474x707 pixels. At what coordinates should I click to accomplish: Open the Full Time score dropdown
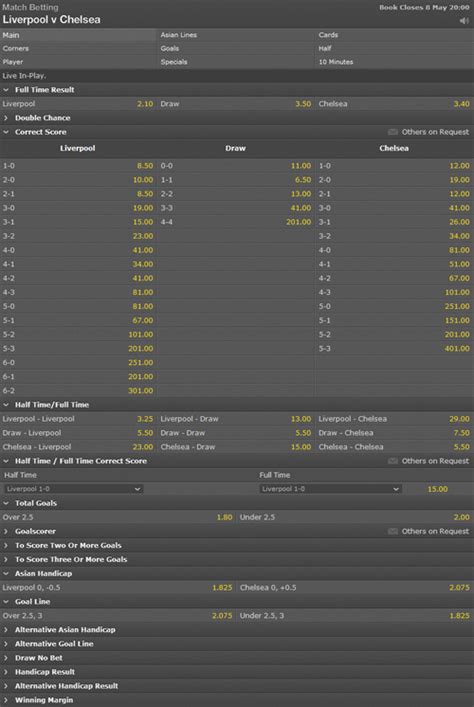[330, 489]
